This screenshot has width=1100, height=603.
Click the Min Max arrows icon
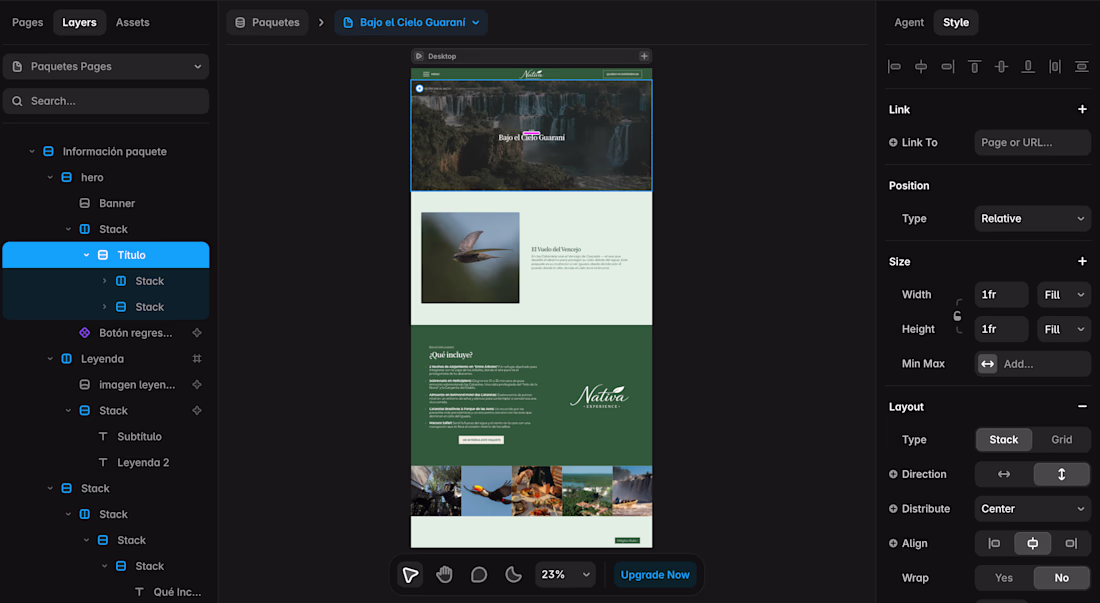[x=988, y=364]
